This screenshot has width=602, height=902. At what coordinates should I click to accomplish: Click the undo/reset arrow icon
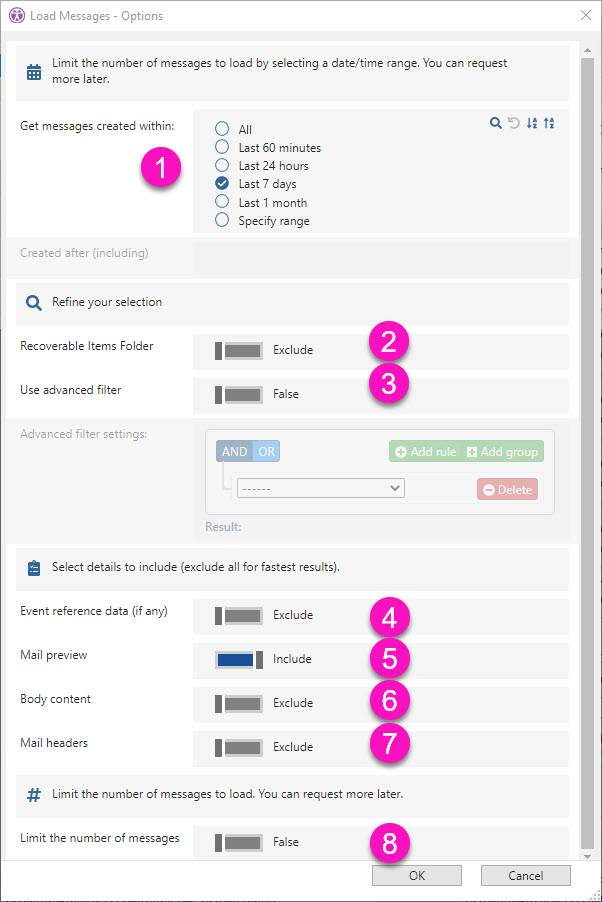(x=513, y=123)
